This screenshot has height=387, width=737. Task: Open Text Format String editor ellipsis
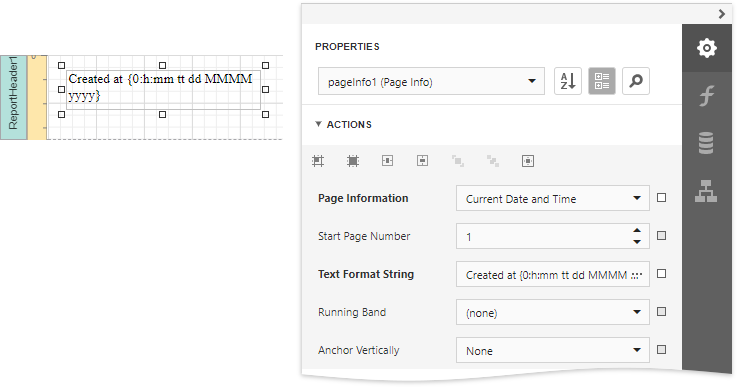pos(636,275)
